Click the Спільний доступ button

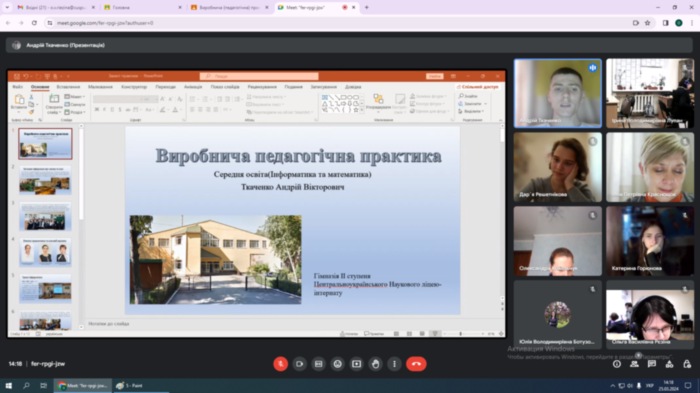tap(478, 87)
